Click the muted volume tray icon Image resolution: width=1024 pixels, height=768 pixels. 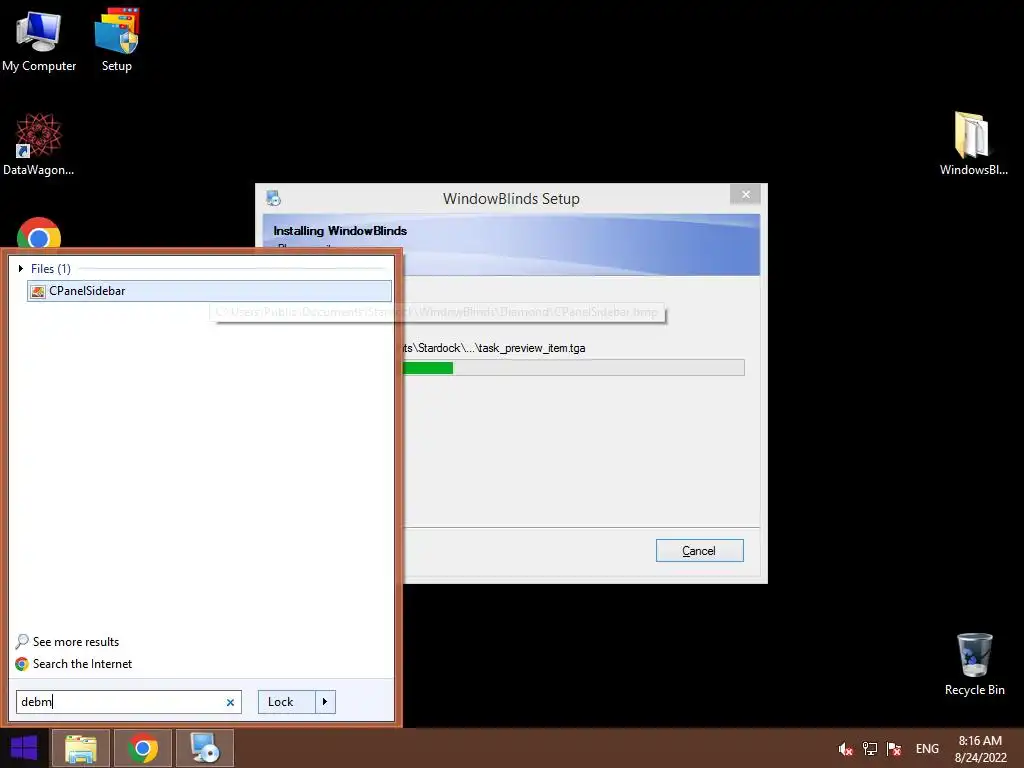[x=845, y=749]
